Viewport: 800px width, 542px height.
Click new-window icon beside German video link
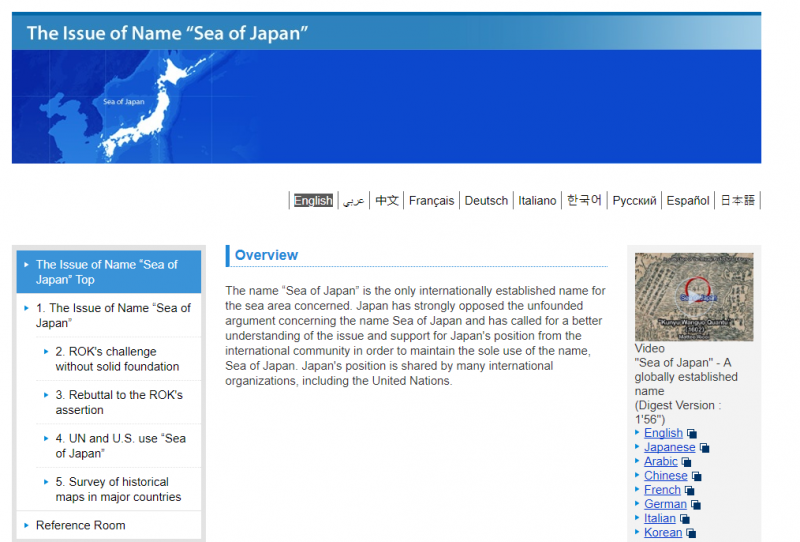click(695, 505)
